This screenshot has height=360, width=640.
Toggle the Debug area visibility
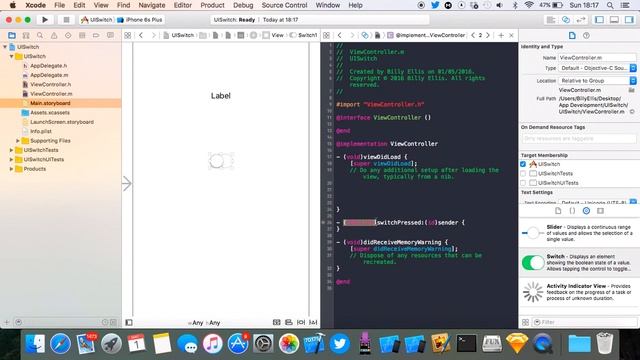tap(614, 20)
